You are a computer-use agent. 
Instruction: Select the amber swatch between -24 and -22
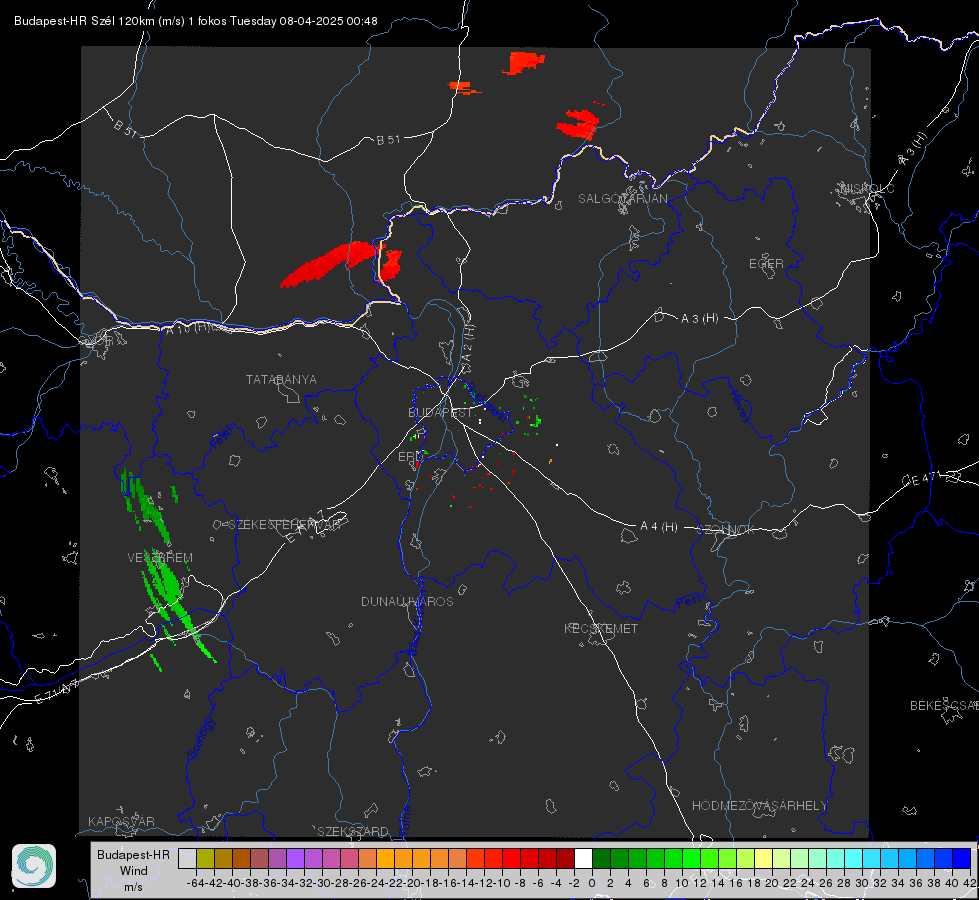tap(385, 858)
